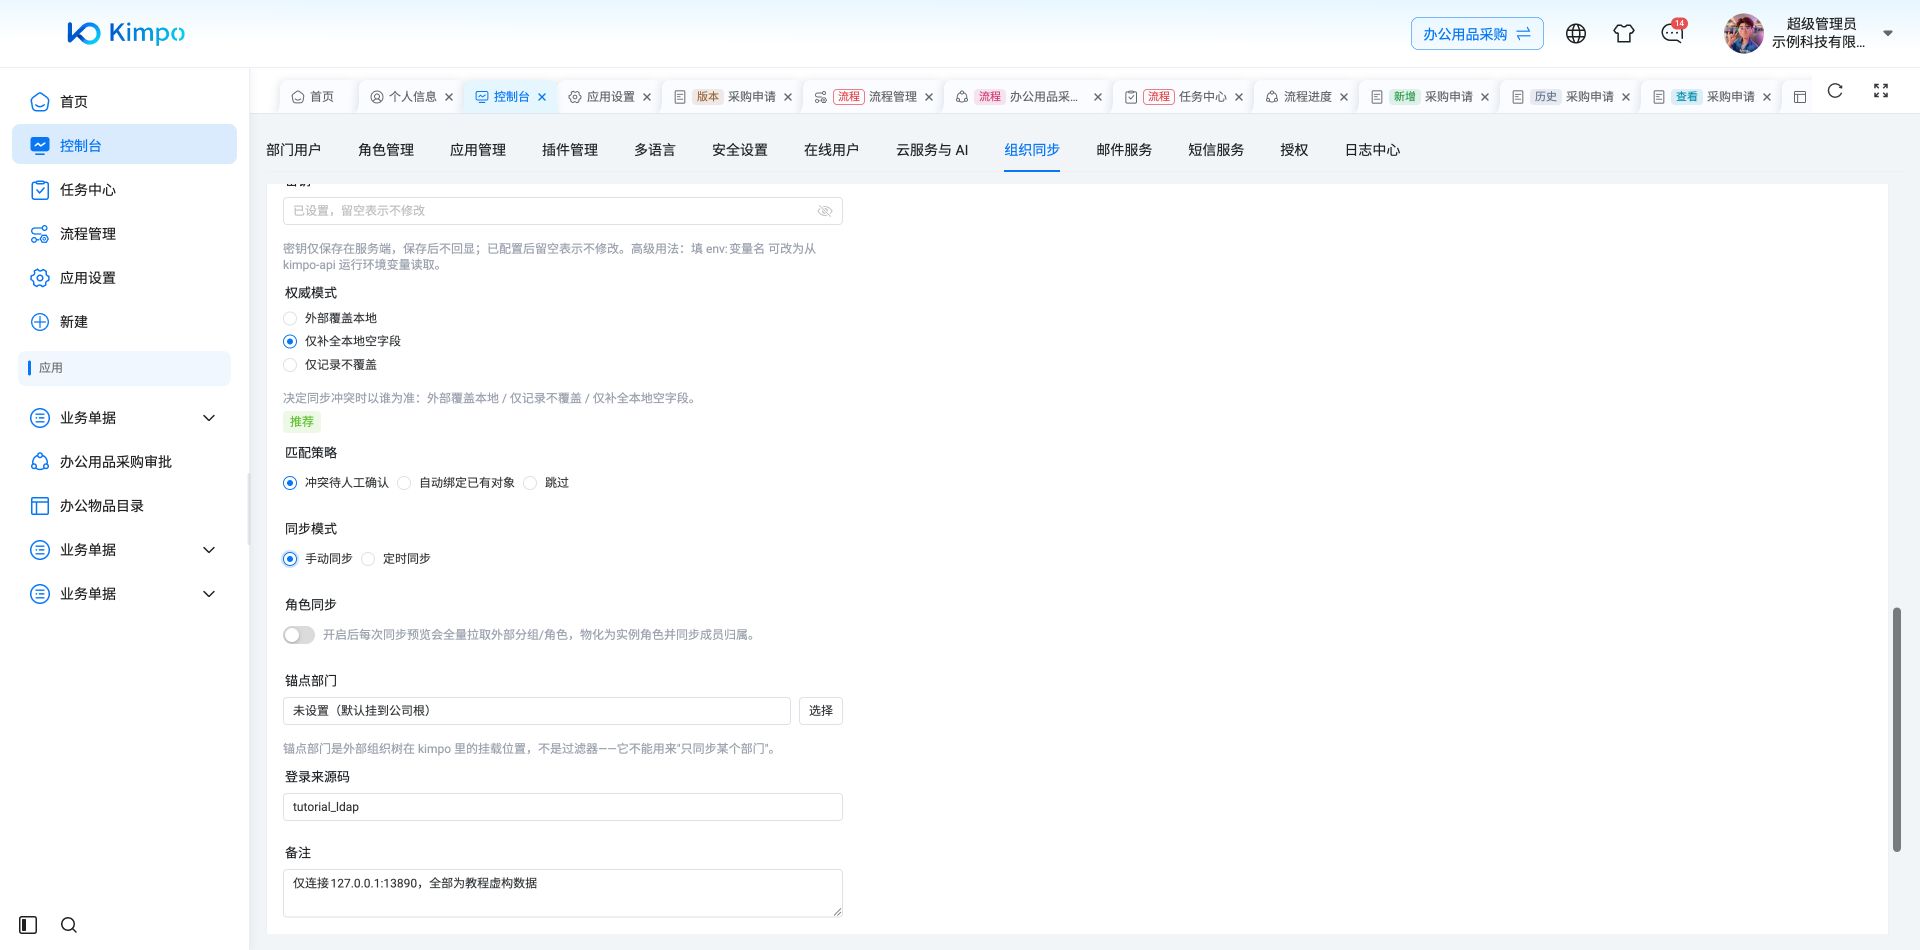Go to 首页 in sidebar
The width and height of the screenshot is (1920, 950).
(124, 101)
